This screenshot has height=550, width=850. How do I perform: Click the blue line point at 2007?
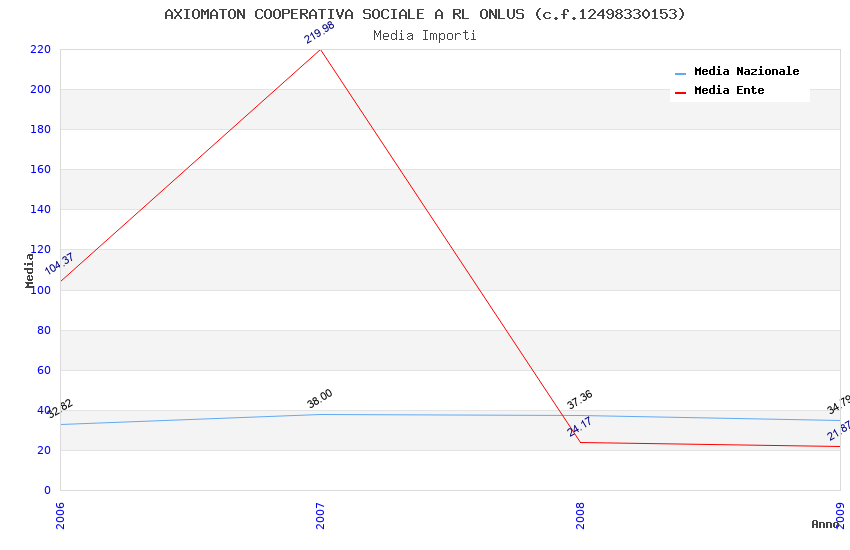pyautogui.click(x=320, y=415)
